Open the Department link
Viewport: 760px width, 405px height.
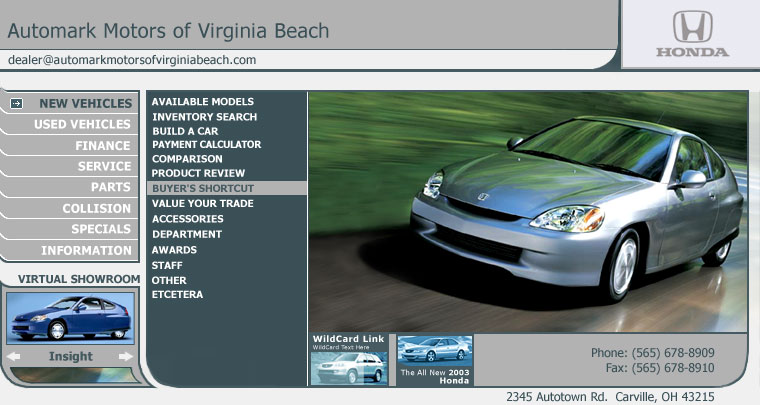click(x=187, y=234)
